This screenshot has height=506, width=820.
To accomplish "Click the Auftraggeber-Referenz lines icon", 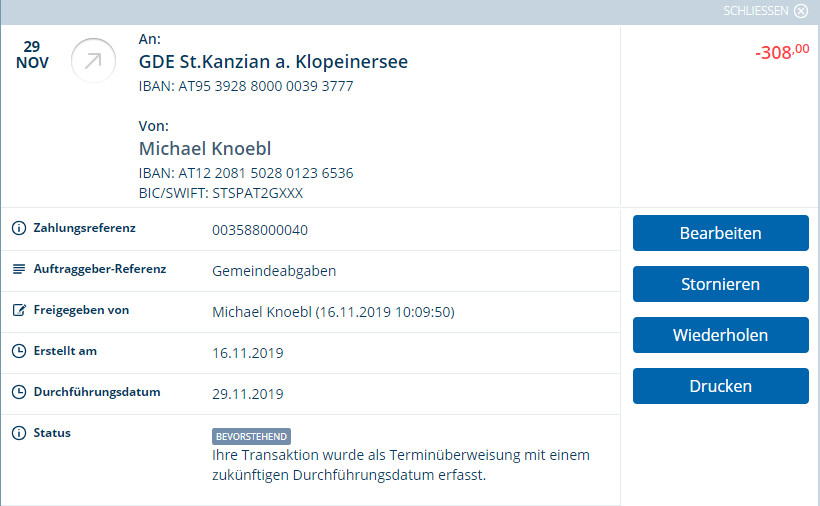I will [19, 269].
